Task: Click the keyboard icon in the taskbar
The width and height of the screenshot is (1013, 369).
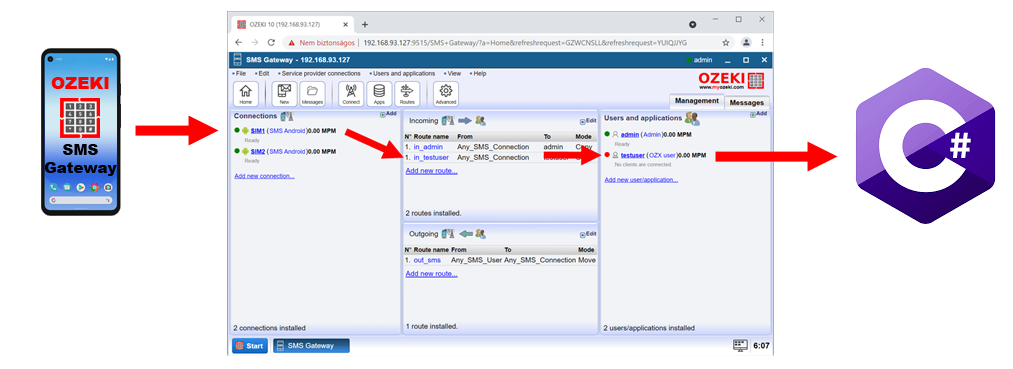Action: coord(740,346)
